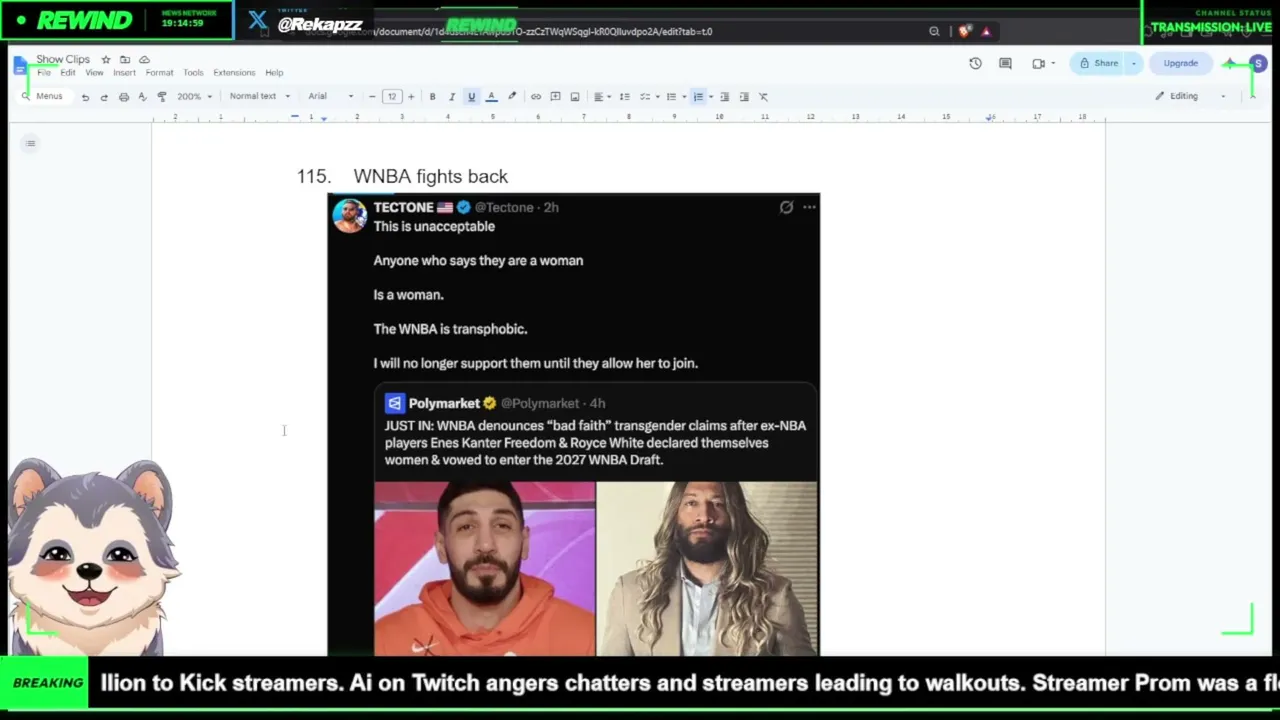
Task: Toggle the bulleted list
Action: pyautogui.click(x=671, y=97)
